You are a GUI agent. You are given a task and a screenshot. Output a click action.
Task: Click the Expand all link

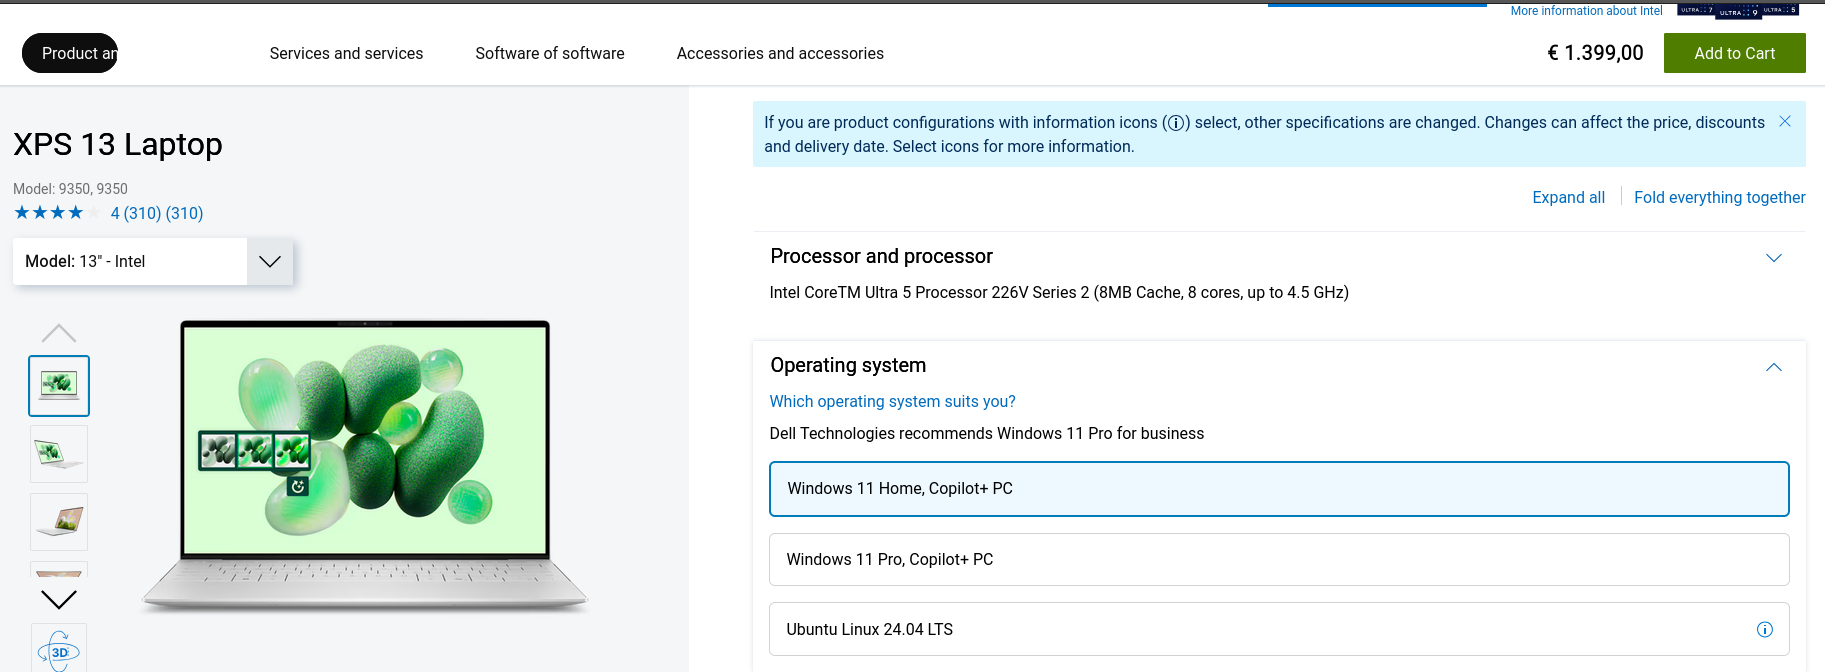tap(1568, 197)
